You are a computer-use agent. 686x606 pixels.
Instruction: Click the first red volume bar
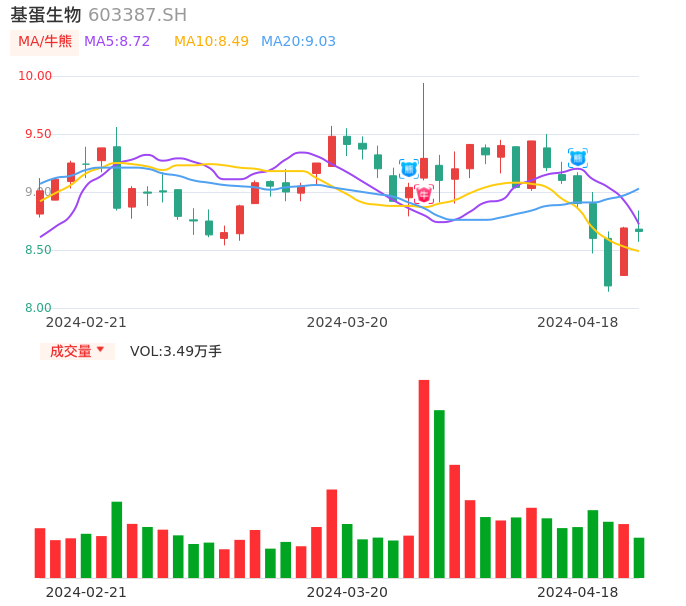(x=40, y=552)
